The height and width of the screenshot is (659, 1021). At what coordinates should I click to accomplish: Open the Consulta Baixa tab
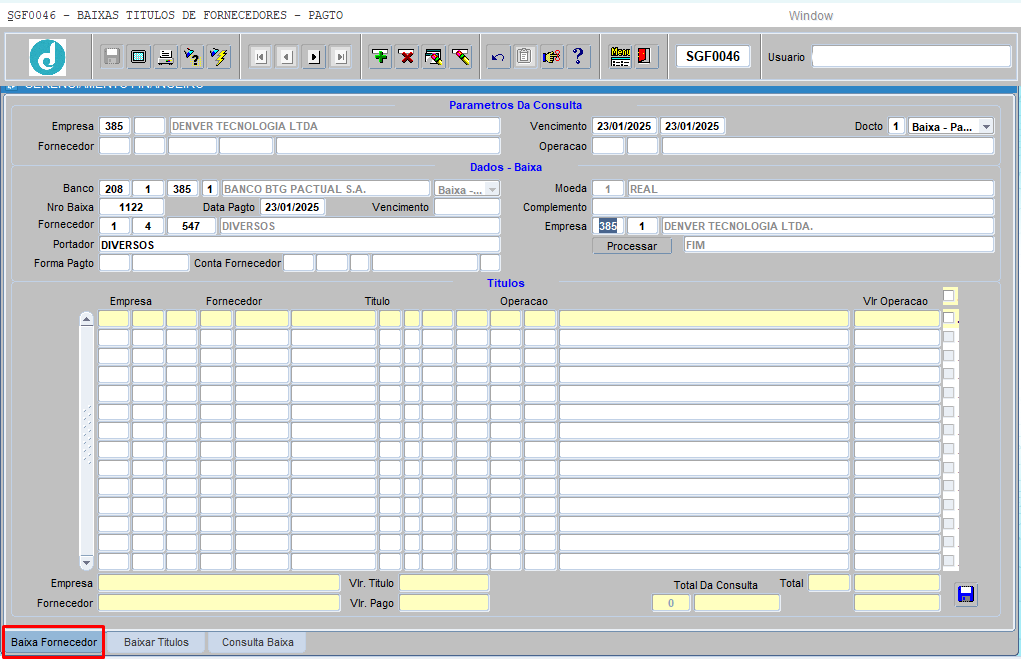click(258, 642)
